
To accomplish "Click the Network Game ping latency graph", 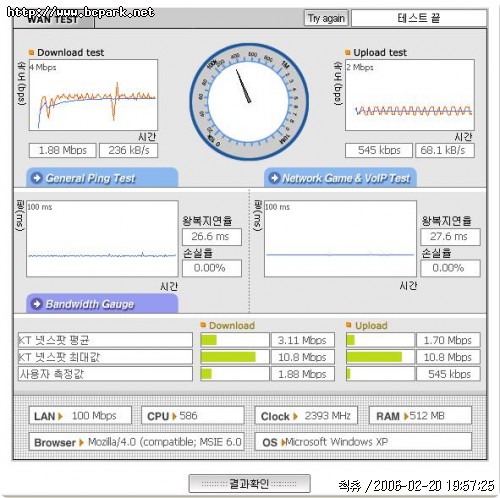I will pos(340,238).
